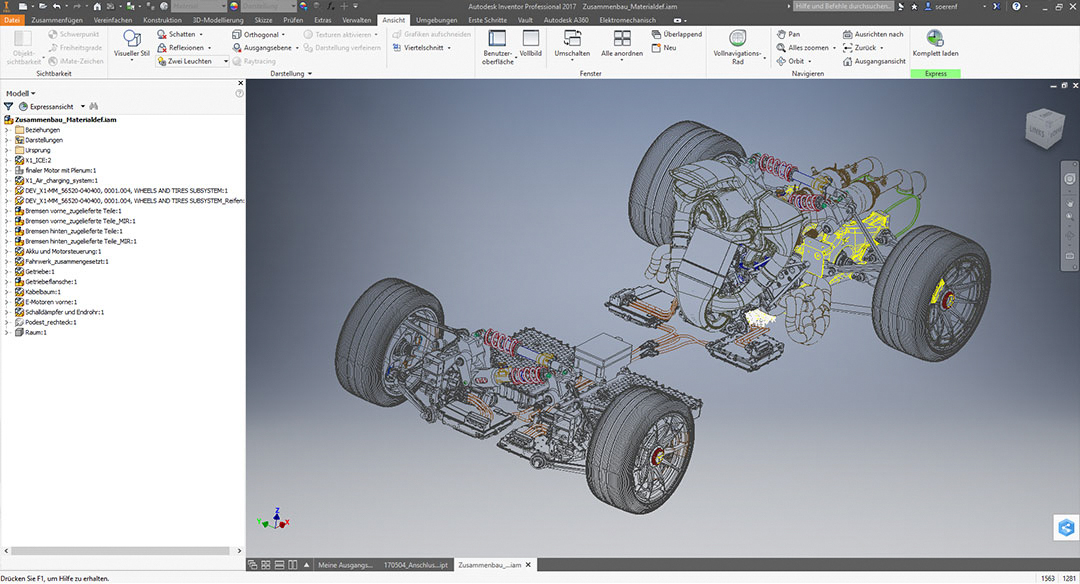Open the Datei menu
This screenshot has height=584, width=1080.
pos(12,20)
